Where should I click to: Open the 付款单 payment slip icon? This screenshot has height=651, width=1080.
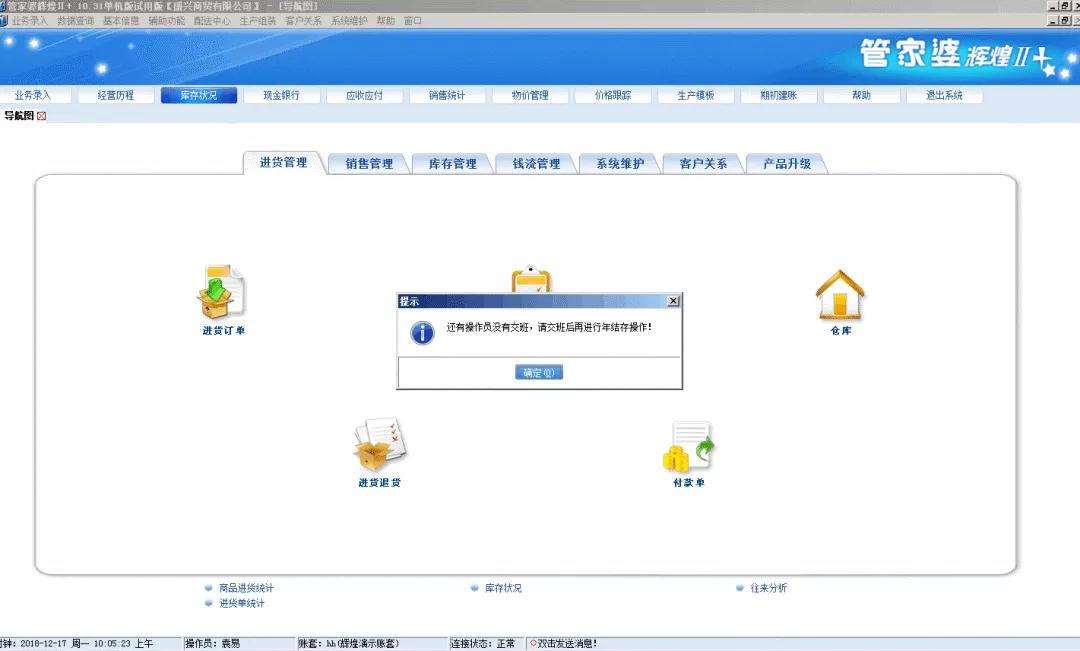[x=688, y=445]
